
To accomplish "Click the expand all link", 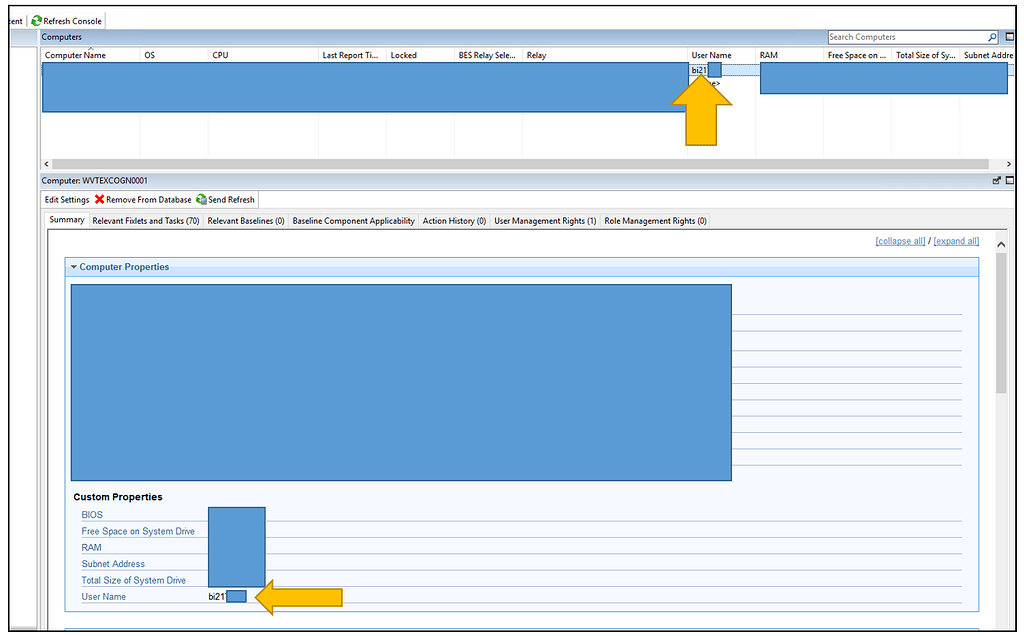I will tap(954, 240).
